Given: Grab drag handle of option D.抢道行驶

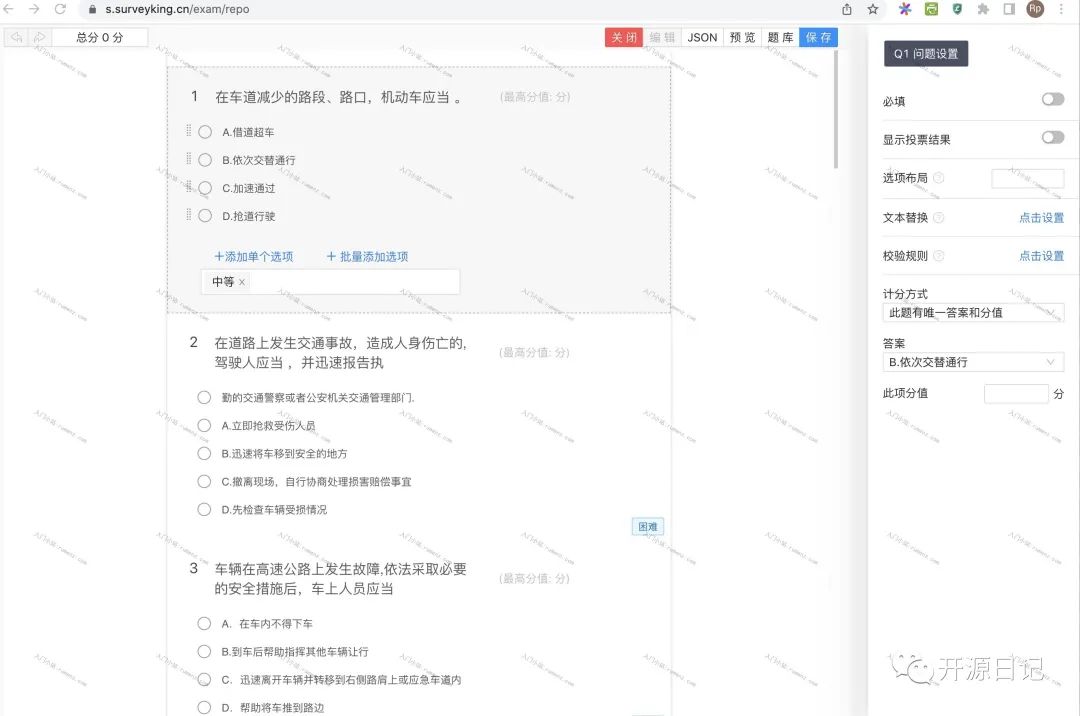Looking at the screenshot, I should click(x=189, y=215).
